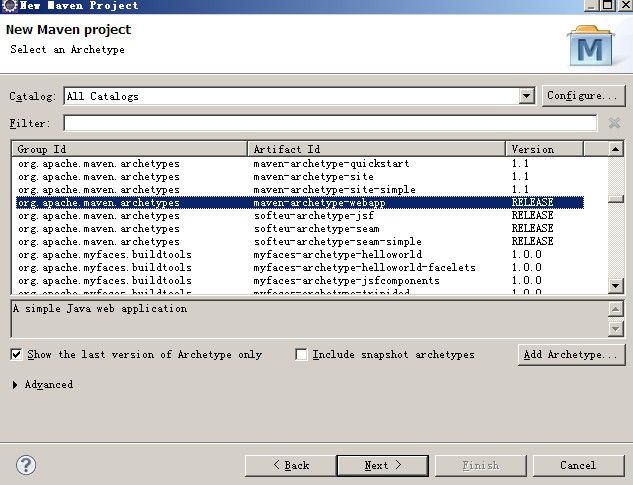Sort by the Group Id column header
This screenshot has height=485, width=633.
tap(130, 149)
